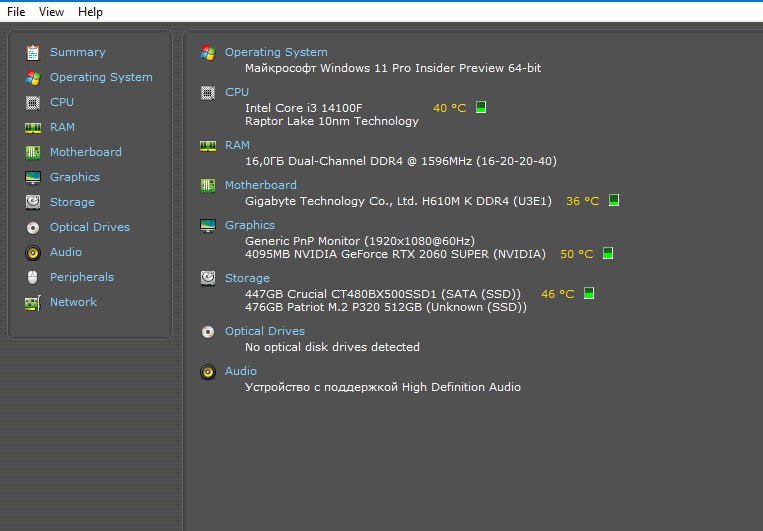This screenshot has width=763, height=531.
Task: Click the Storage heading link in summary
Action: point(247,278)
